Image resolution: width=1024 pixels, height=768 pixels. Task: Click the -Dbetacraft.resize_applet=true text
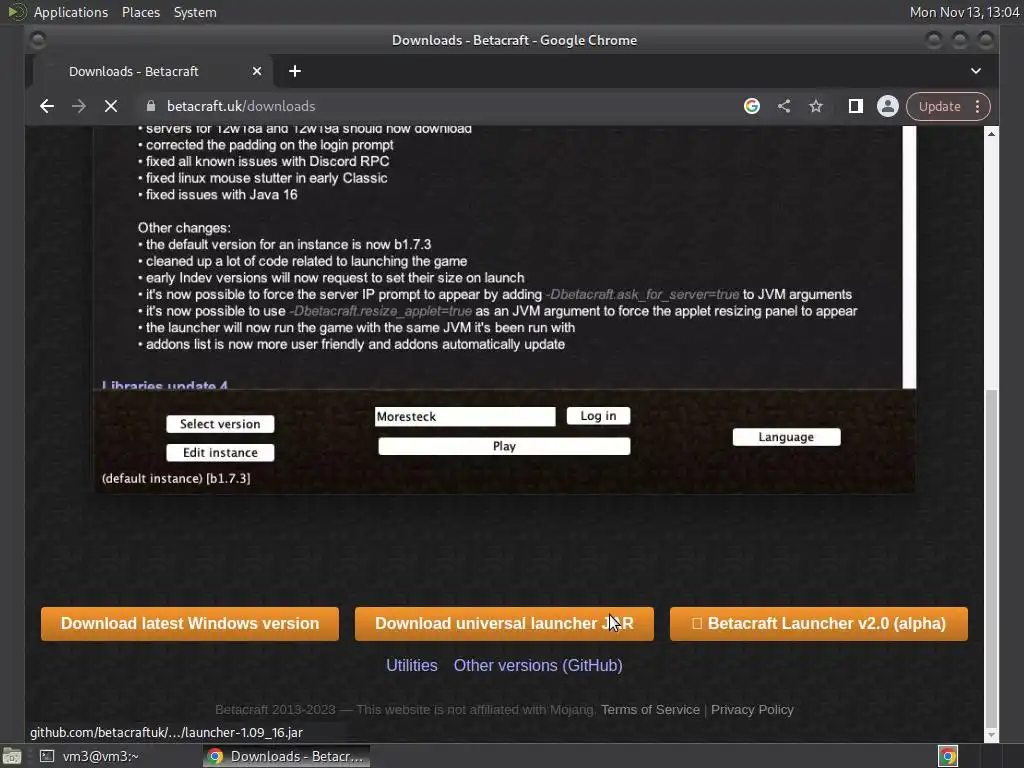point(380,312)
